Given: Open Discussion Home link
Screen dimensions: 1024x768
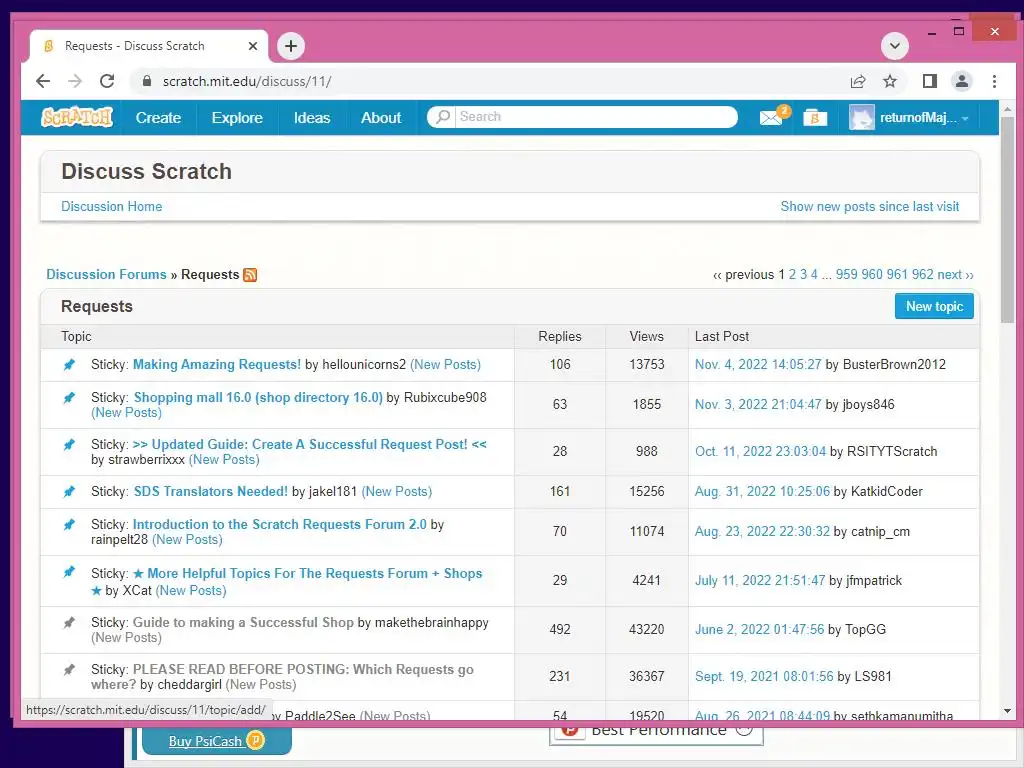Looking at the screenshot, I should click(x=112, y=206).
